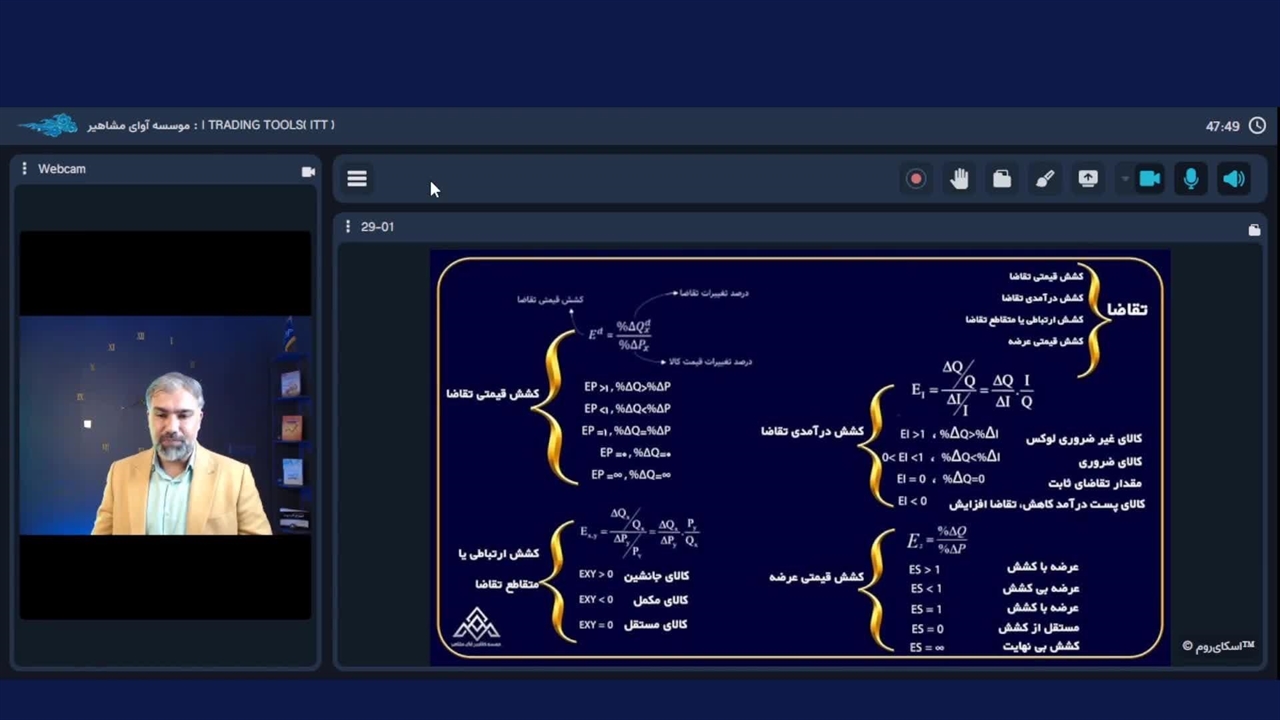The width and height of the screenshot is (1280, 720).
Task: Click the camera icon in Webcam panel header
Action: 308,171
